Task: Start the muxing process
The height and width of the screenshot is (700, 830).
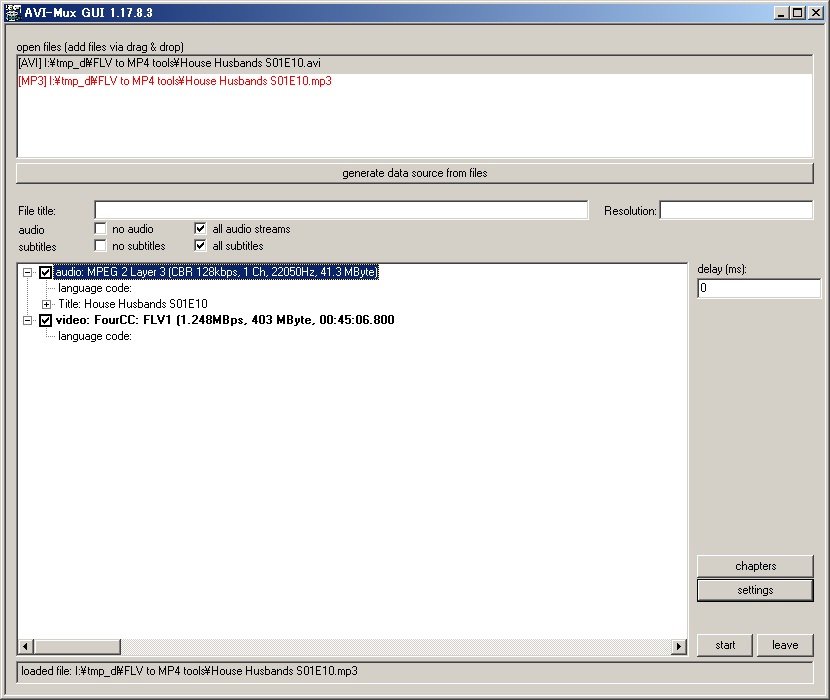Action: coord(724,645)
